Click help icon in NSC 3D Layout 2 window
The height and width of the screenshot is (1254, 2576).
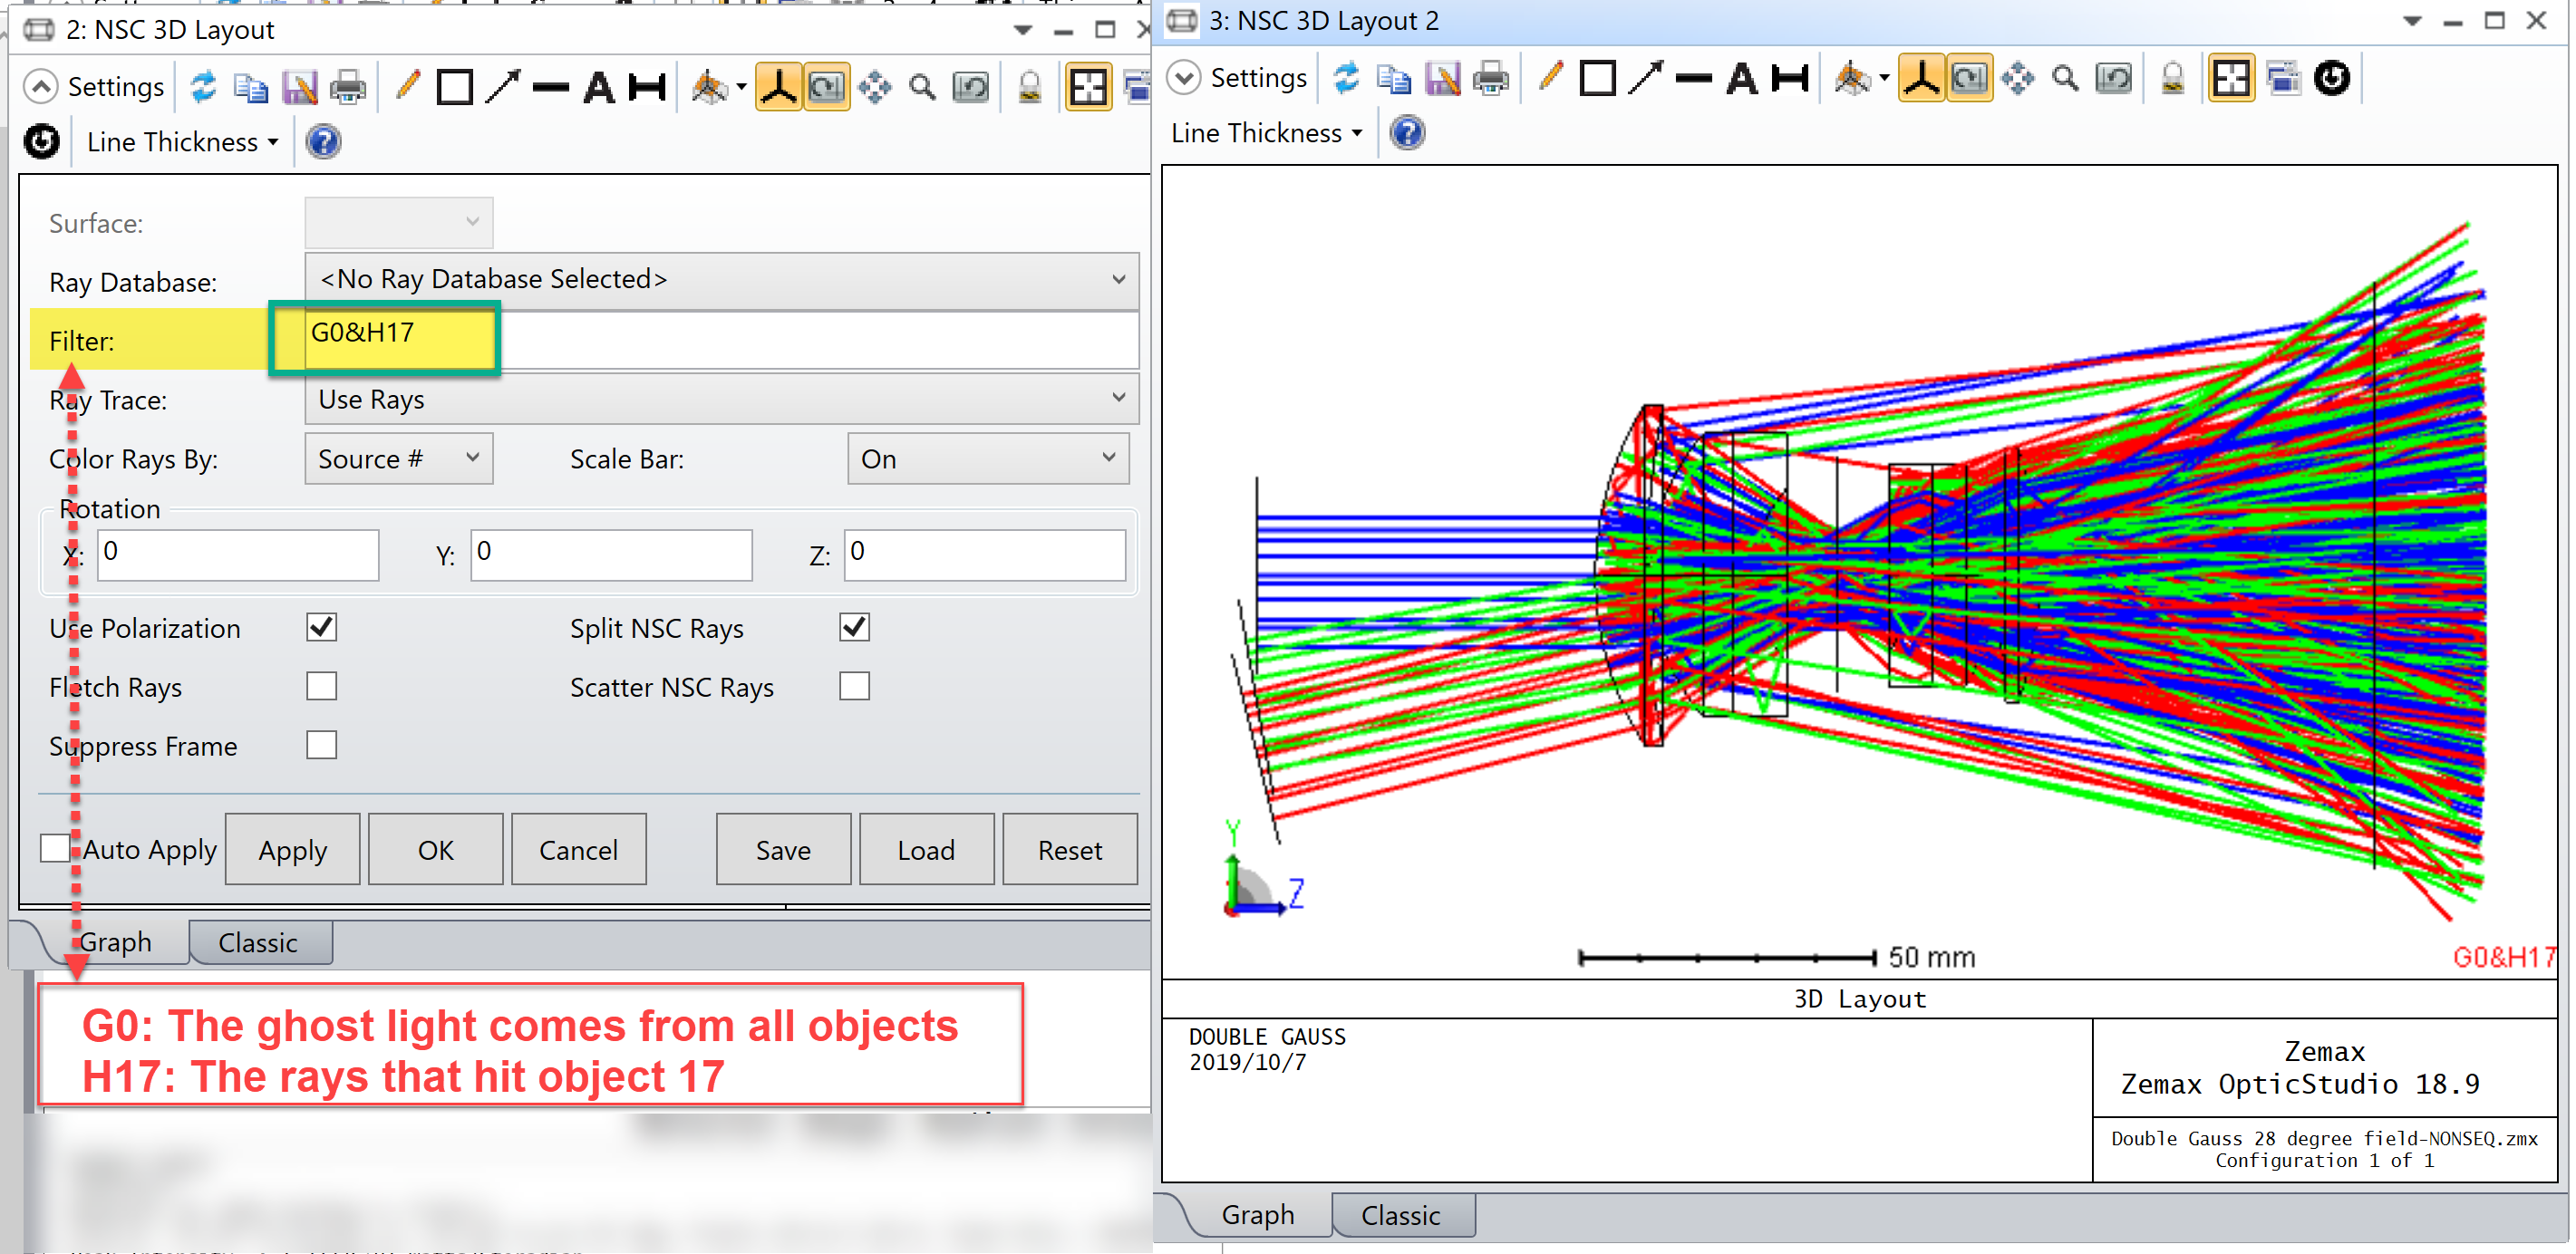pos(1407,133)
